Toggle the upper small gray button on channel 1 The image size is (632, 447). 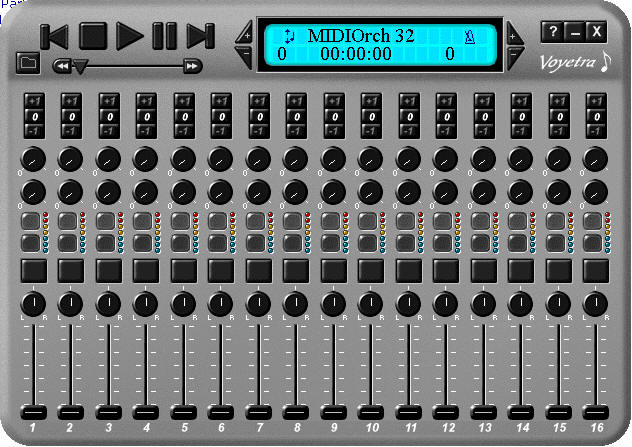(x=30, y=221)
